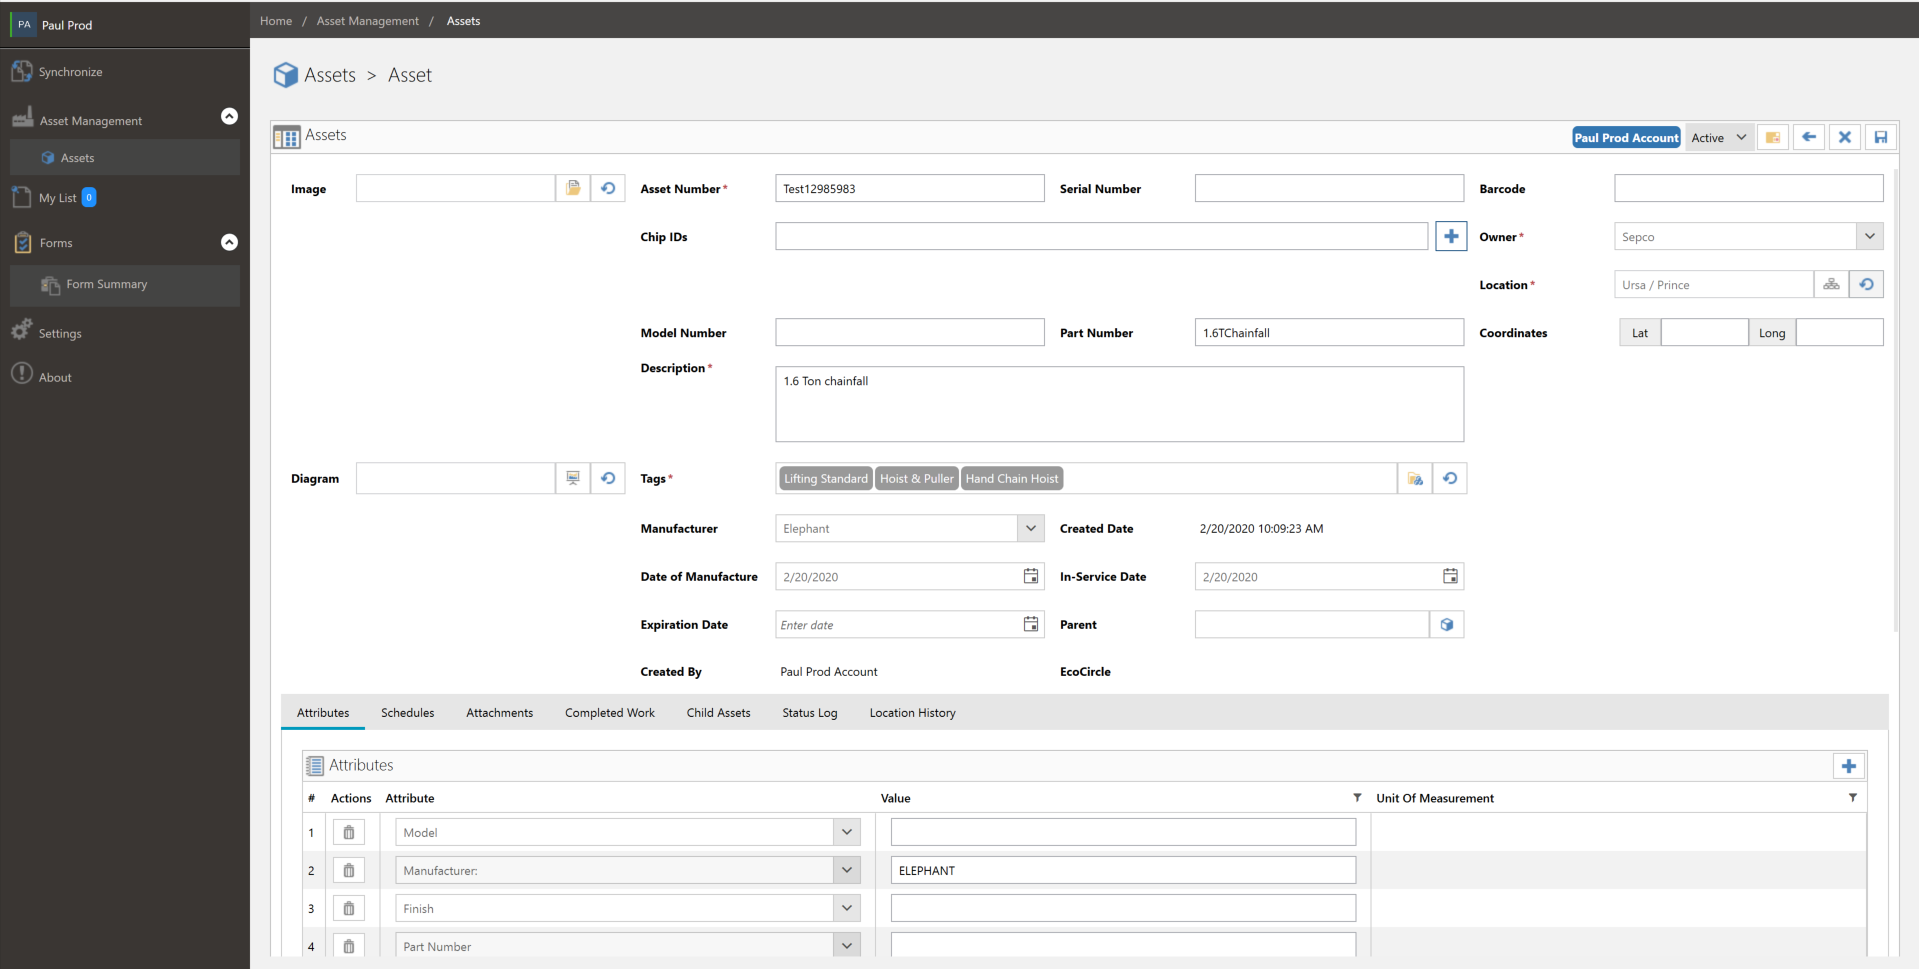Expand the Owner dropdown showing Sepco
The image size is (1919, 969).
pos(1869,237)
